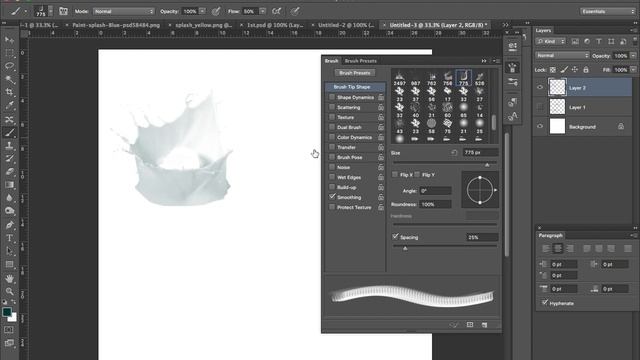The height and width of the screenshot is (360, 640).
Task: Select the Crop tool
Action: (9, 92)
